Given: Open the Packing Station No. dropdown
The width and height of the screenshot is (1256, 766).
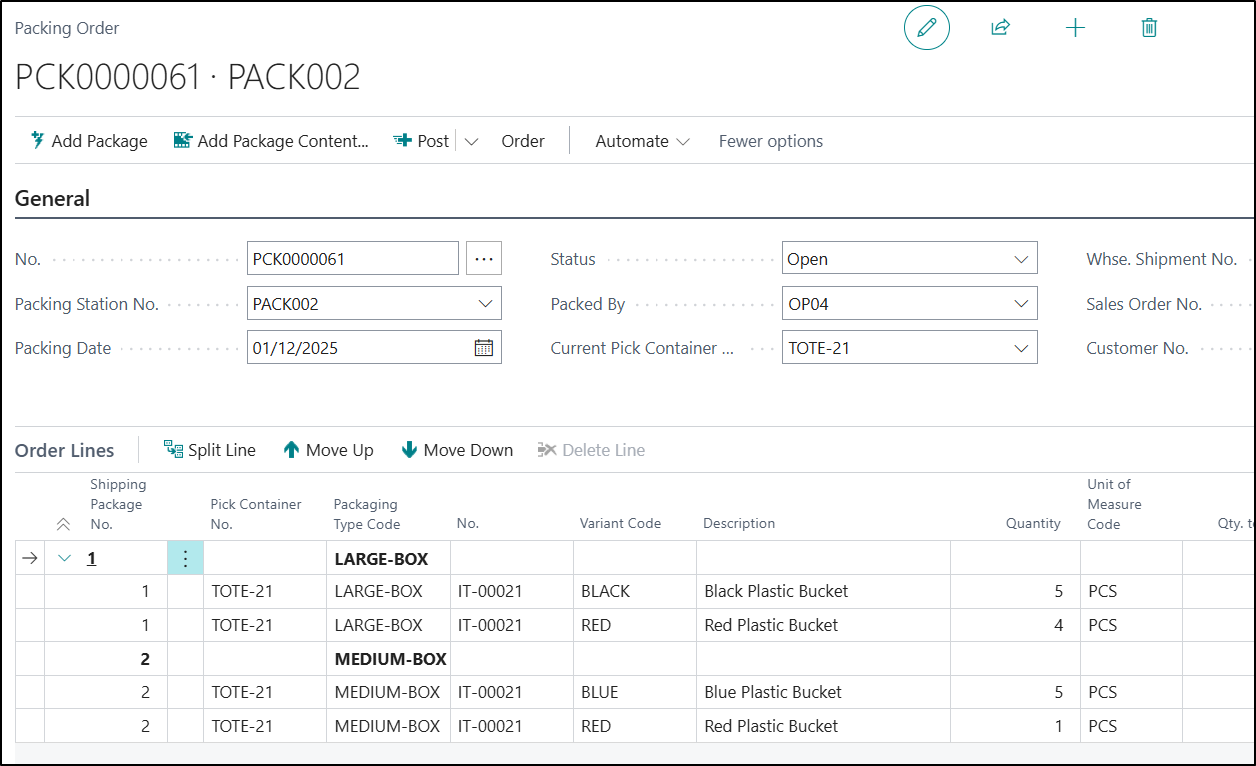Looking at the screenshot, I should click(485, 304).
